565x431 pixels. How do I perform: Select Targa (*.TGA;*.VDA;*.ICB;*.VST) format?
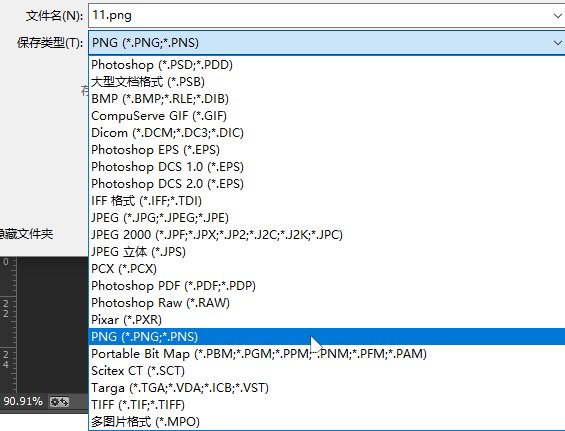(326, 388)
